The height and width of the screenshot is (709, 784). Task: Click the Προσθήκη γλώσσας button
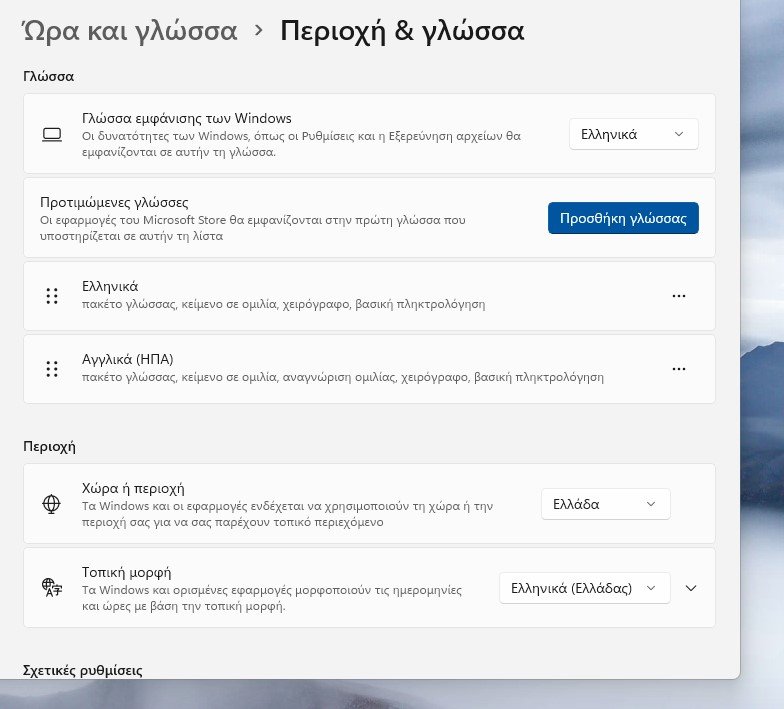click(x=623, y=218)
